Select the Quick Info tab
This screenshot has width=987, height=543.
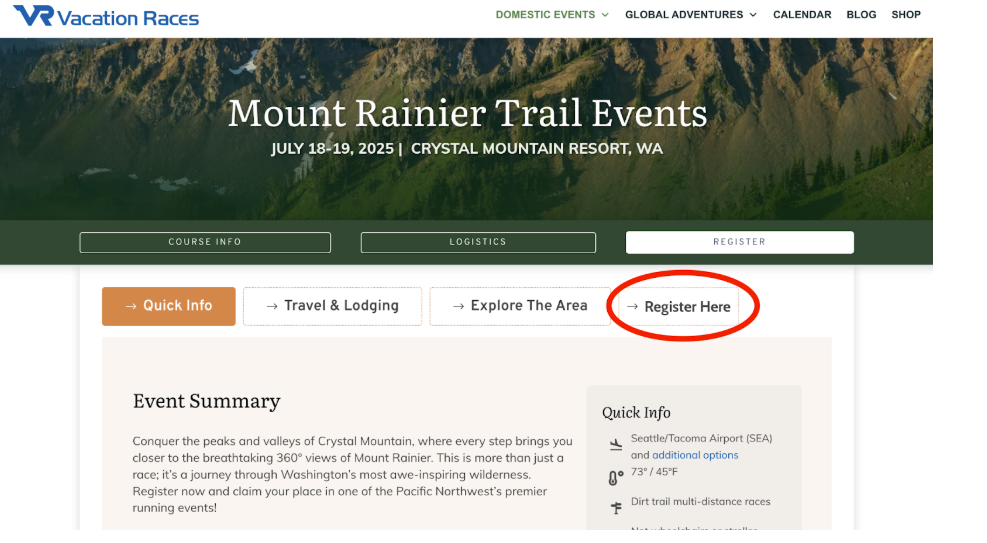pyautogui.click(x=169, y=306)
